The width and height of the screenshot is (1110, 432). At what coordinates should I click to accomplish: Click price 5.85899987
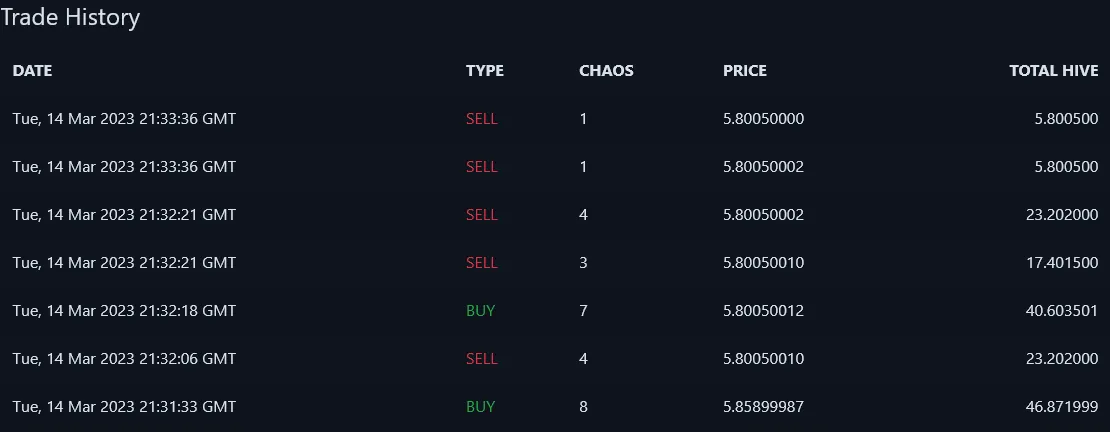[x=764, y=407]
